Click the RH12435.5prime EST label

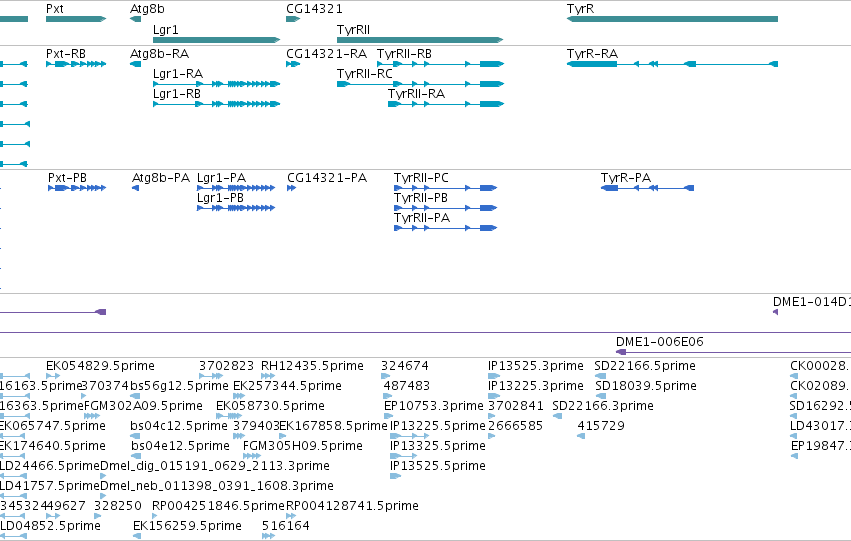(312, 366)
